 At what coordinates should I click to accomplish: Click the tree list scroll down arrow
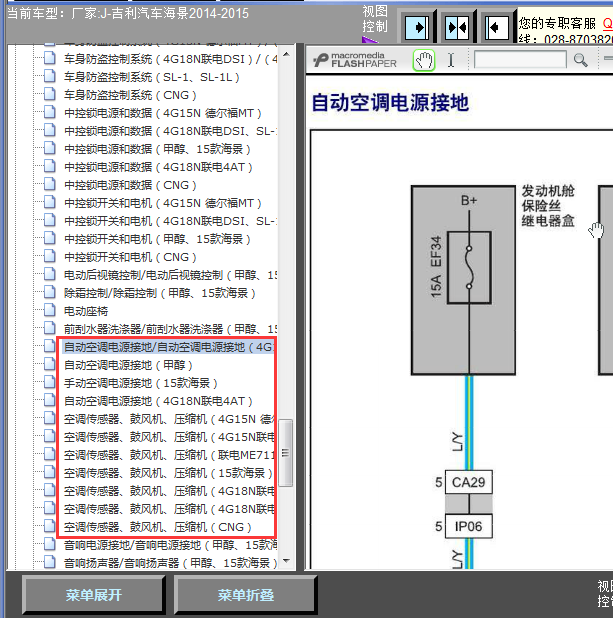[x=287, y=560]
